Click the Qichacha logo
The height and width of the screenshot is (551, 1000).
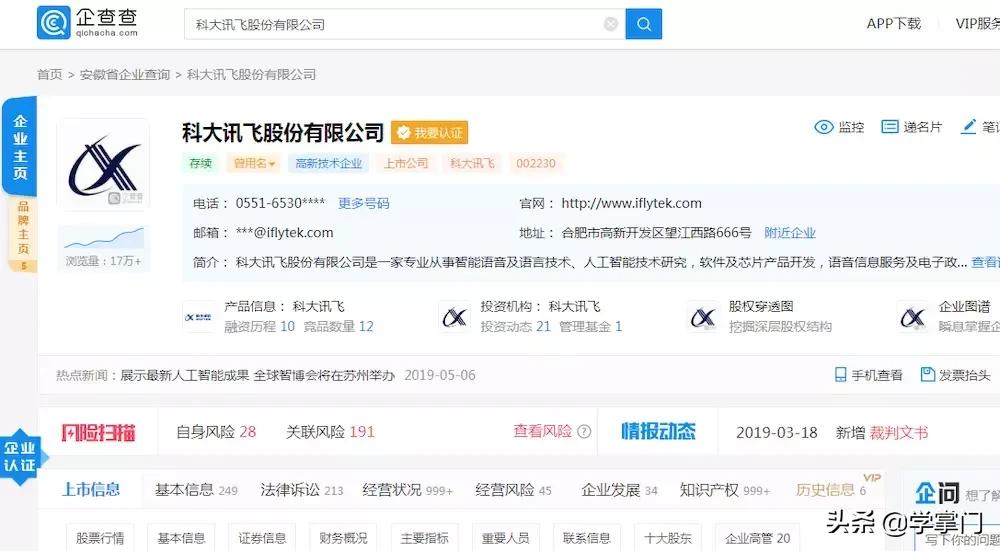click(x=87, y=23)
